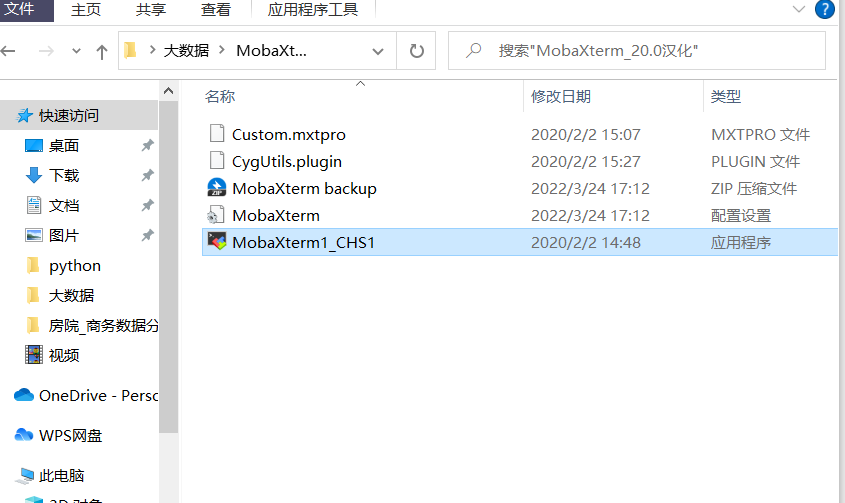The image size is (845, 503).
Task: Open recent locations dropdown arrow
Action: click(x=76, y=51)
